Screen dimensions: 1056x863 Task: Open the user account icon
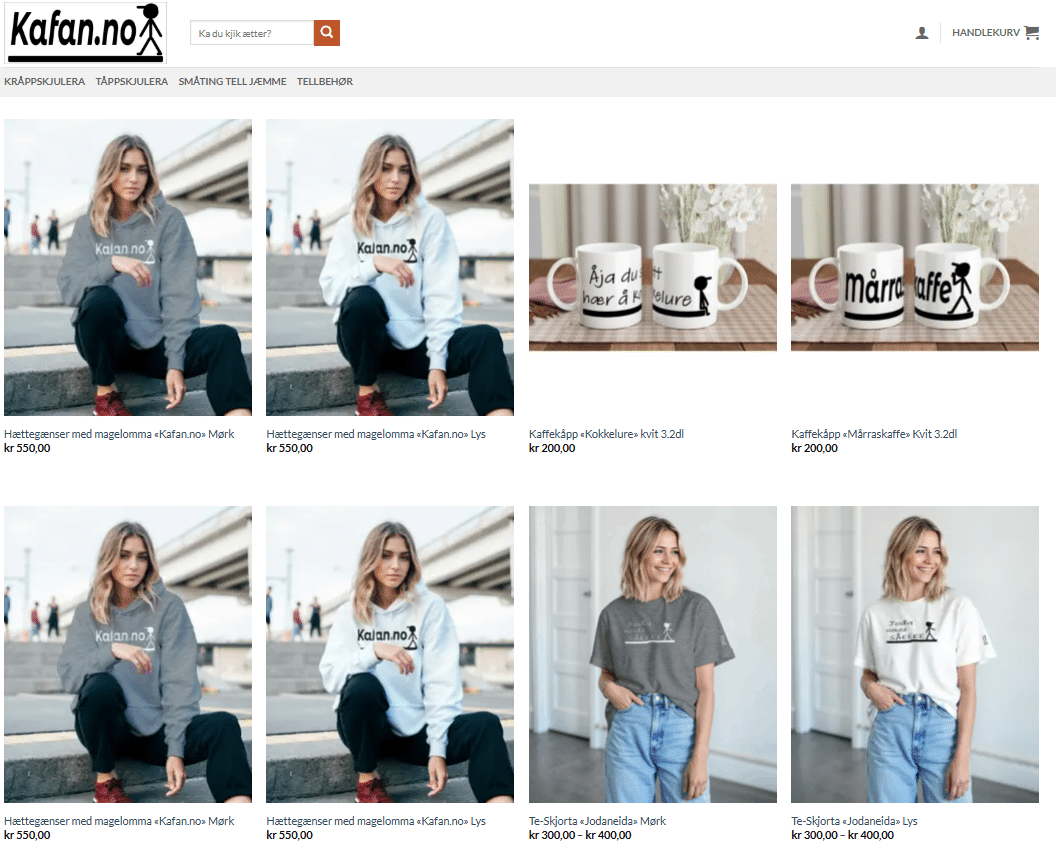921,33
